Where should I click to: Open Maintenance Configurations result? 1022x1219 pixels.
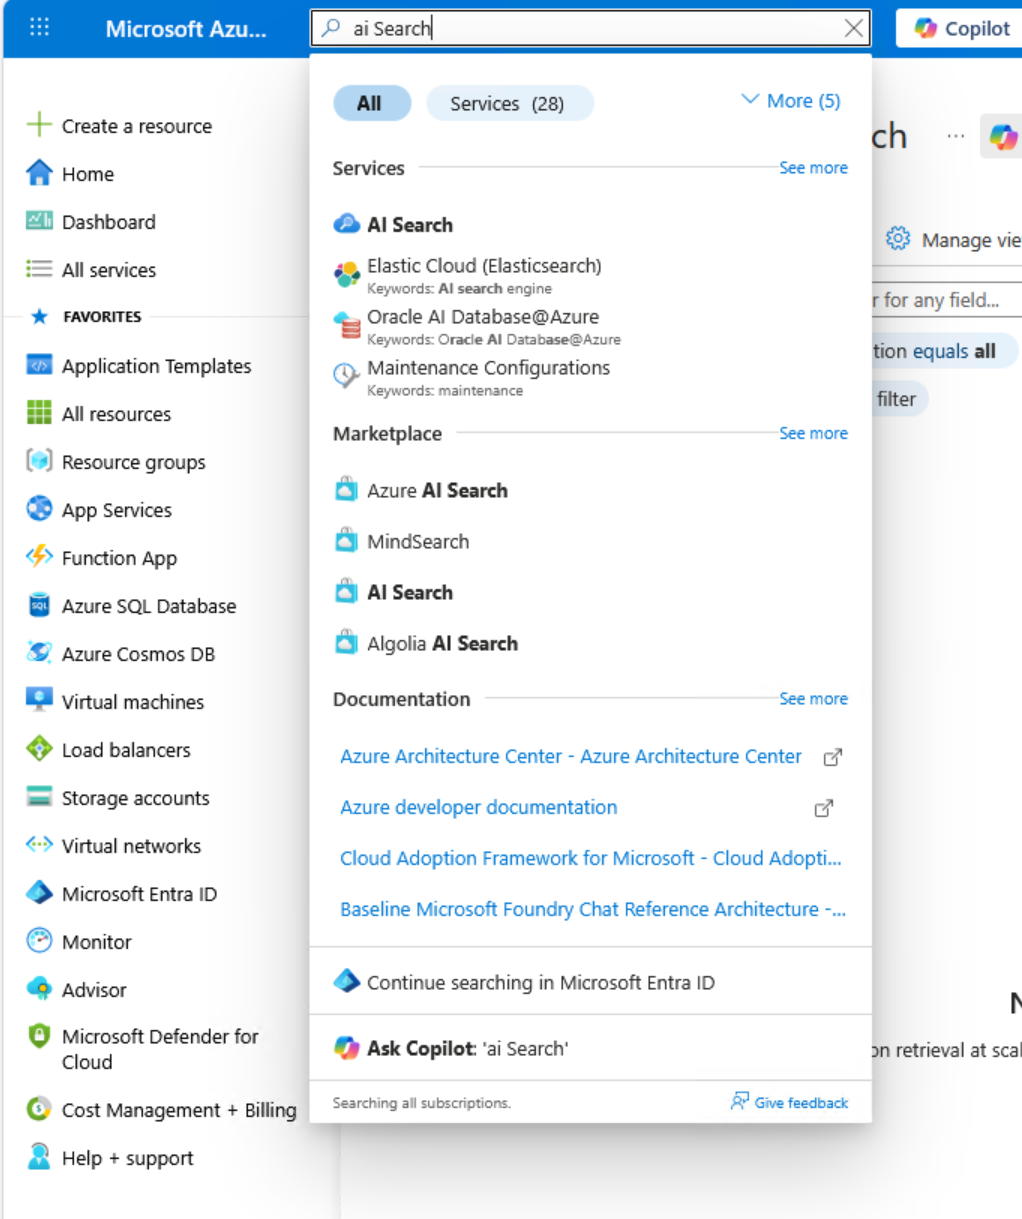pos(590,377)
